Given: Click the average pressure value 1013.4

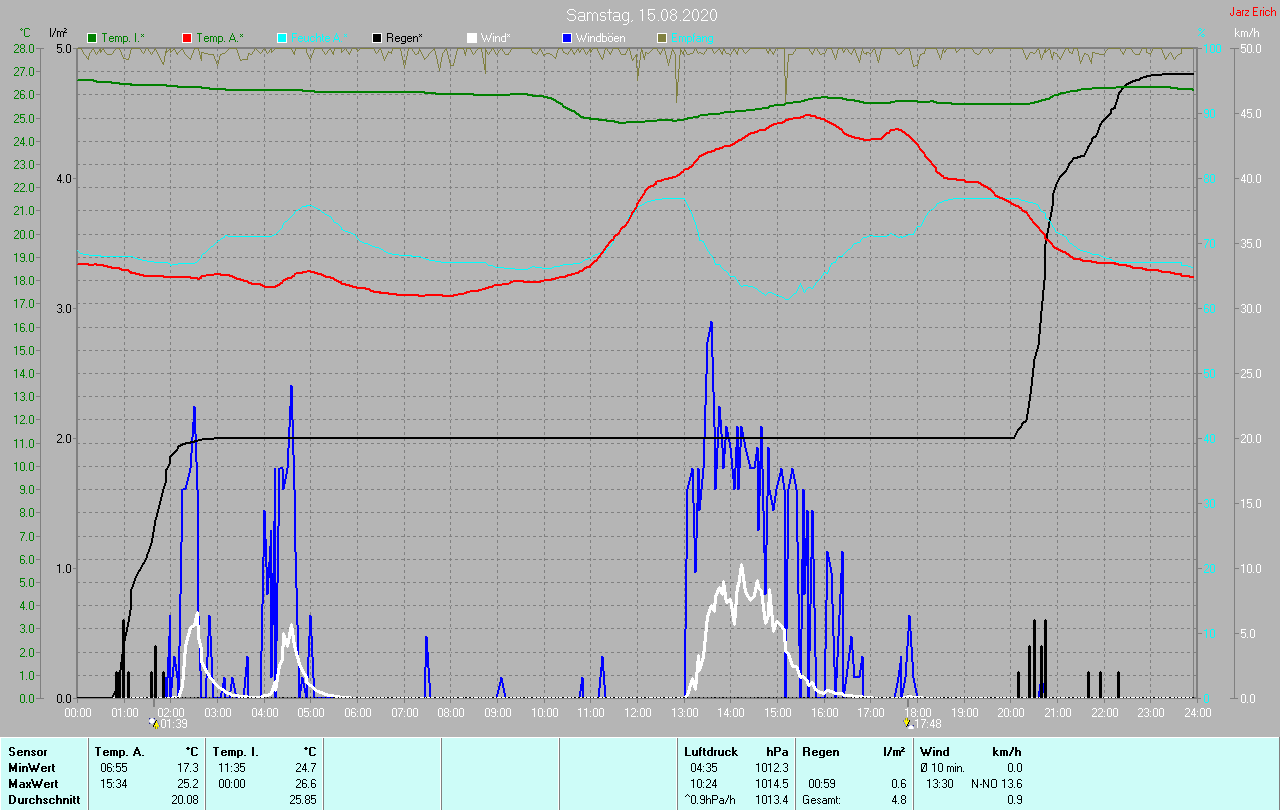Looking at the screenshot, I should coord(771,800).
